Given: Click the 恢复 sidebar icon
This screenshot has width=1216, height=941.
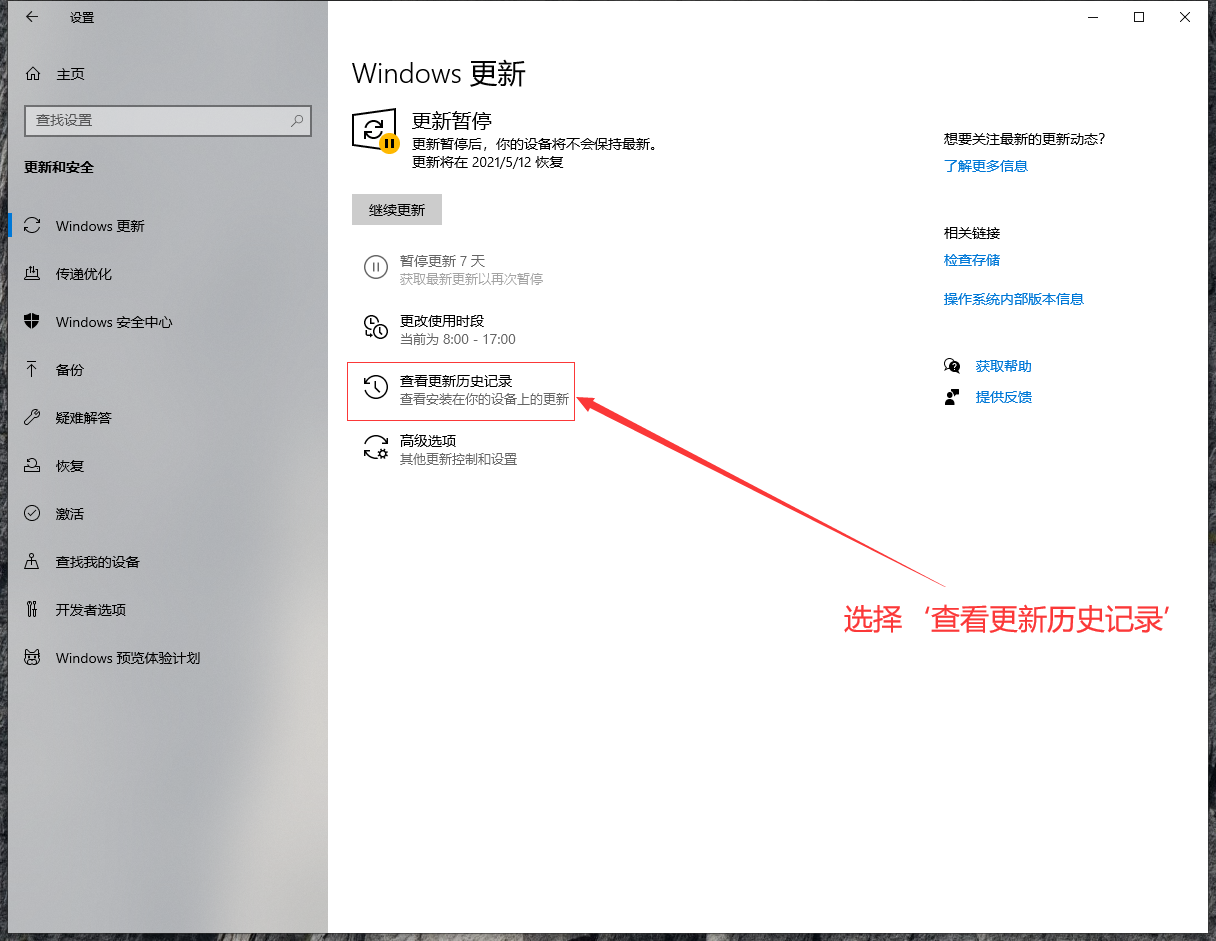Looking at the screenshot, I should 33,466.
